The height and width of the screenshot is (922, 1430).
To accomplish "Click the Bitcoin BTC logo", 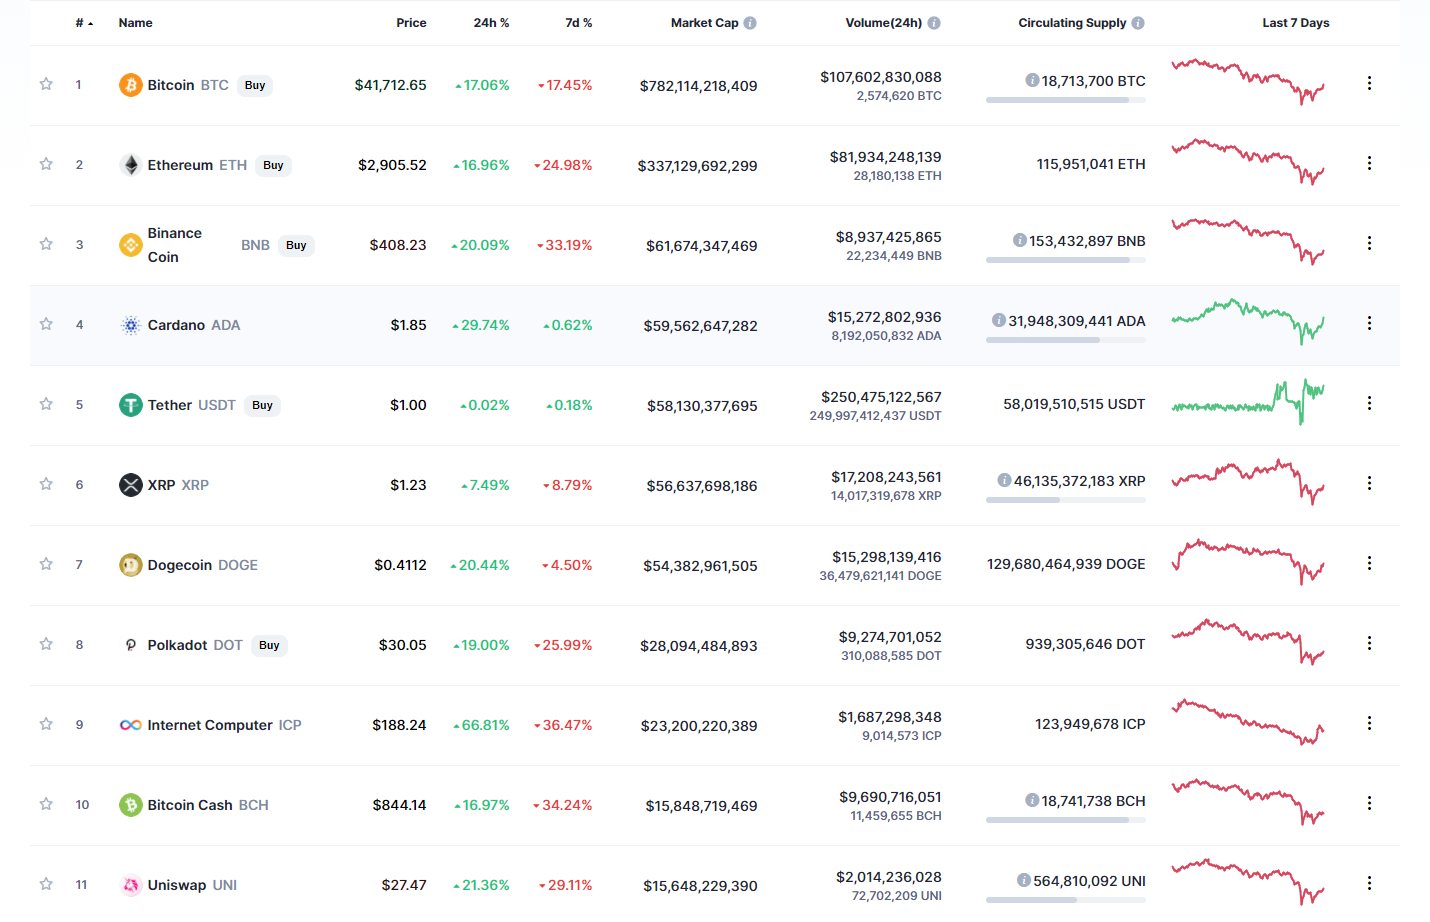I will (x=129, y=85).
